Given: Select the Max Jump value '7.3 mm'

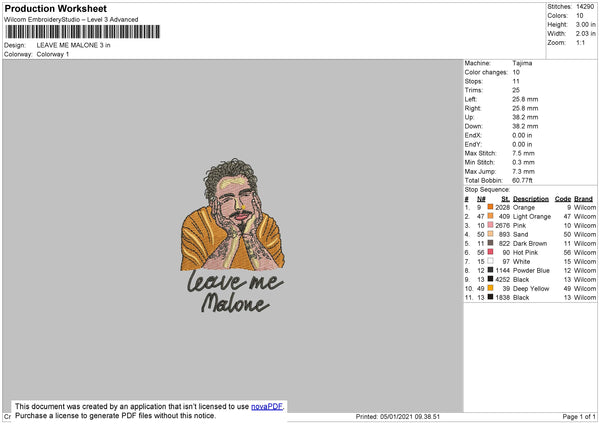Looking at the screenshot, I should [523, 171].
